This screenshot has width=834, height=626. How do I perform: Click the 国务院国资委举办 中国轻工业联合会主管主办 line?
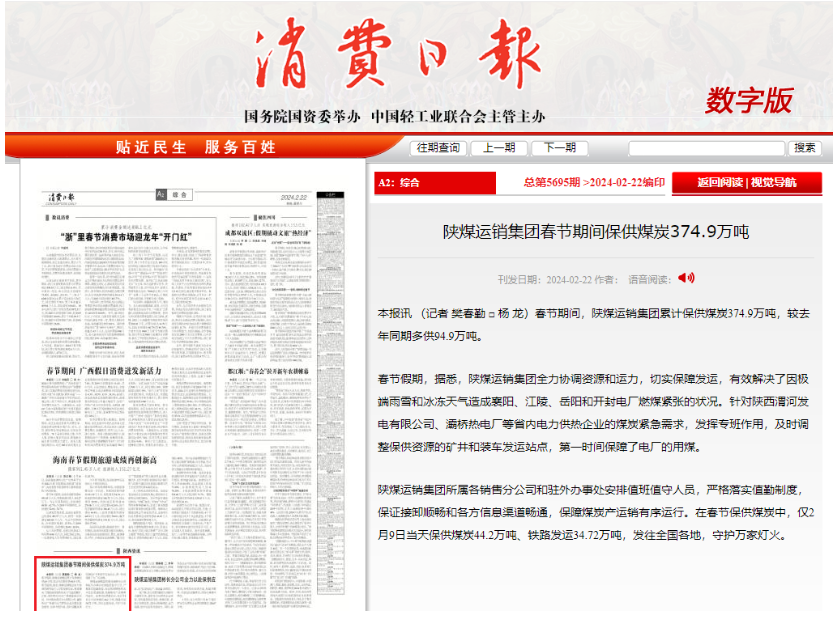(394, 116)
